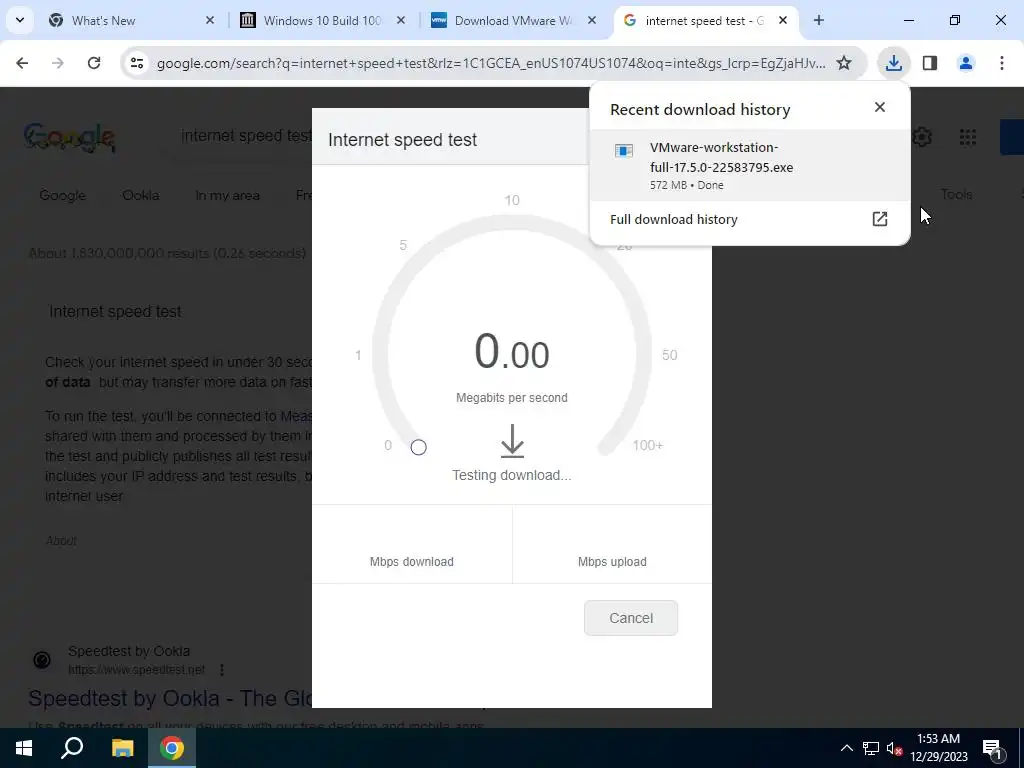Open the Windows Start menu
The image size is (1024, 768).
point(24,748)
